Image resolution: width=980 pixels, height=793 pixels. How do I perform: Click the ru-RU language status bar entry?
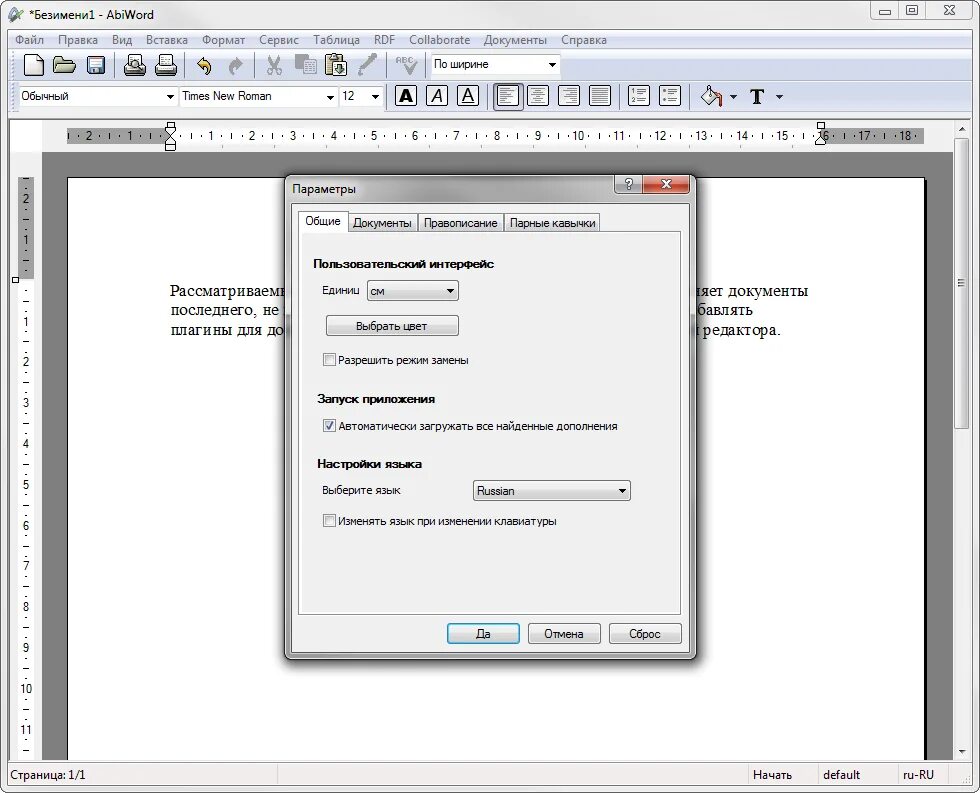pyautogui.click(x=918, y=775)
